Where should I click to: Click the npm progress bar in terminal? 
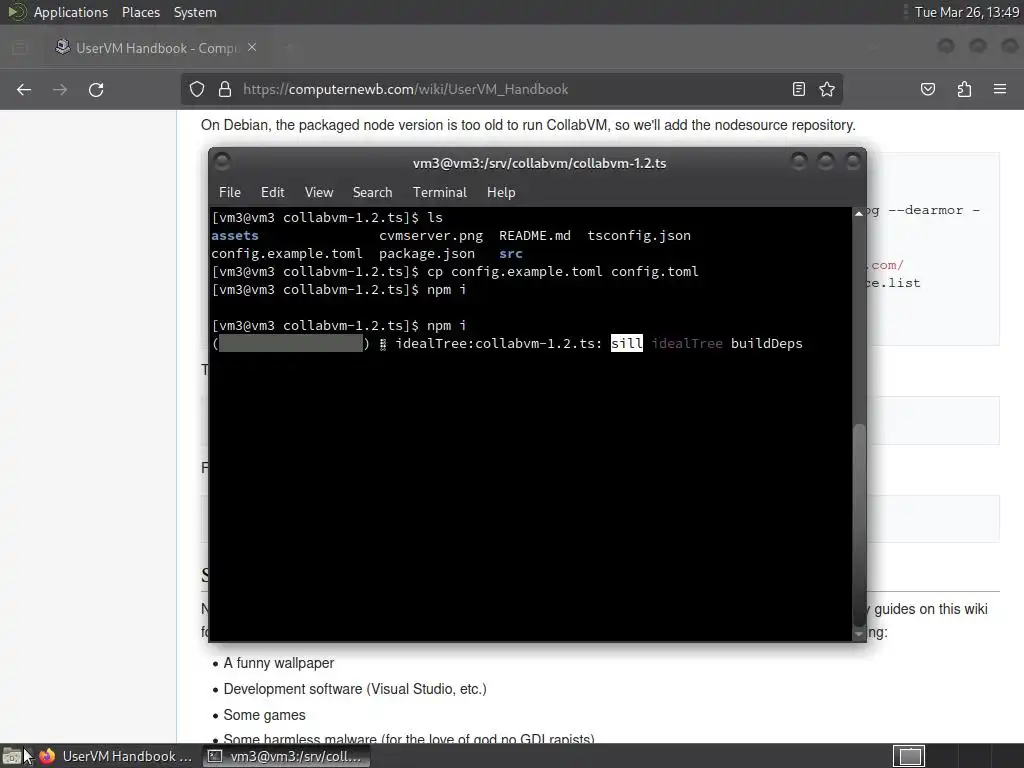tap(291, 344)
